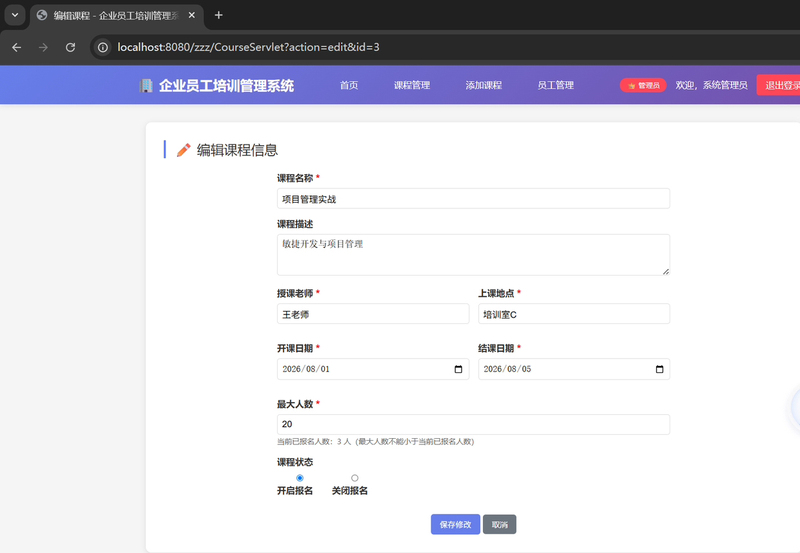800x553 pixels.
Task: Reload the page with the refresh icon
Action: pyautogui.click(x=70, y=47)
